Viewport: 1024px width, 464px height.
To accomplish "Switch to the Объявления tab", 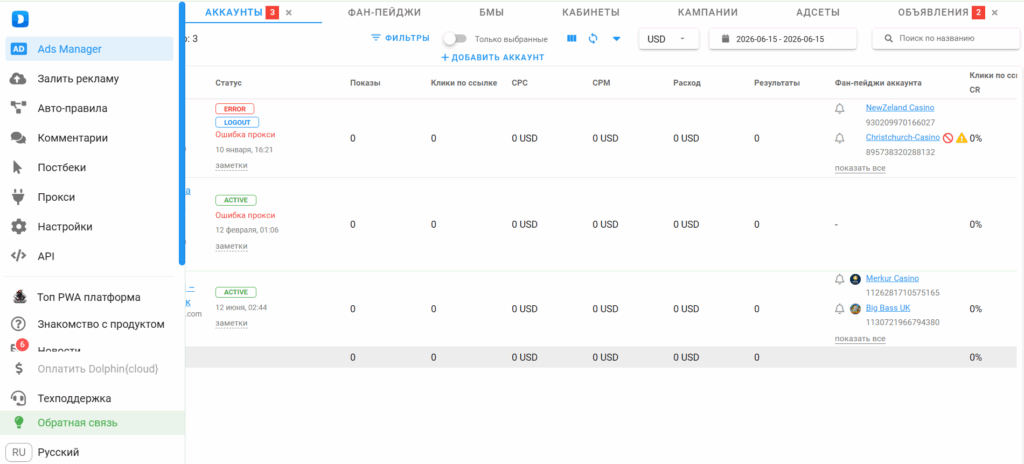I will [x=933, y=12].
